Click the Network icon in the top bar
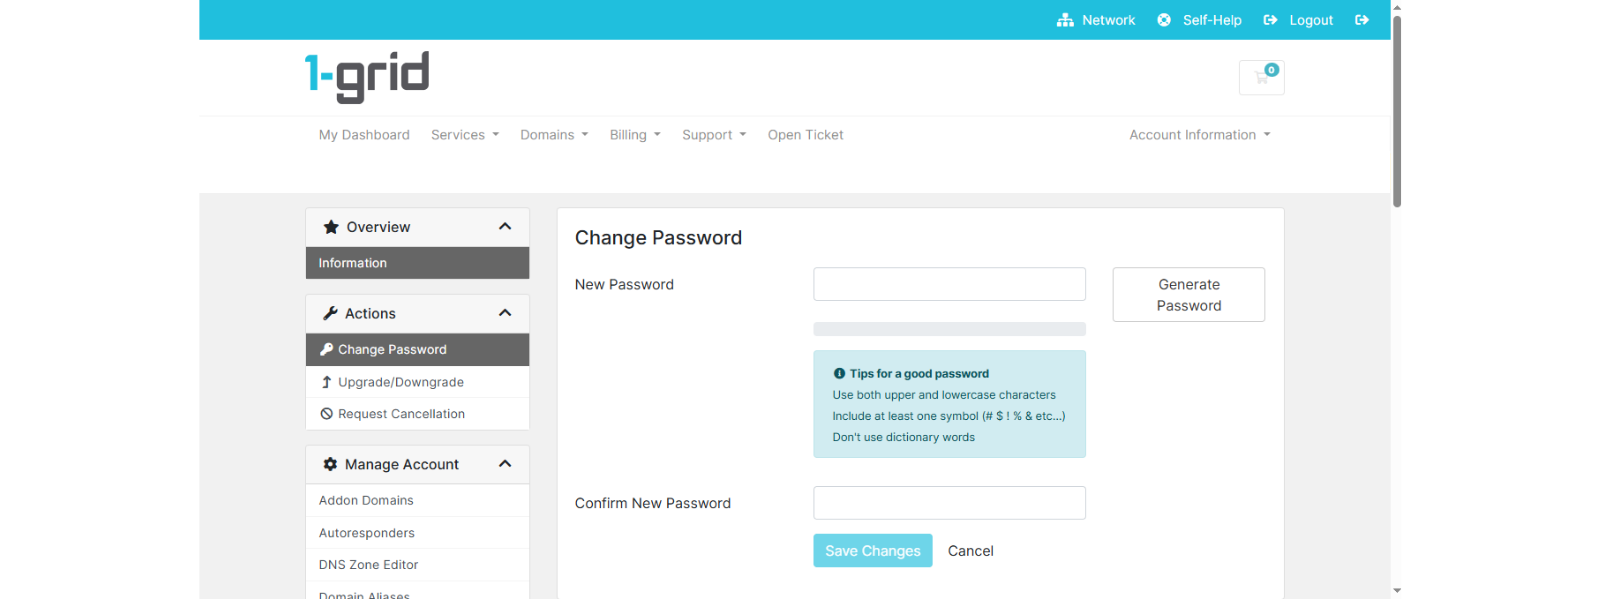Screen dimensions: 1600x600 [1065, 19]
